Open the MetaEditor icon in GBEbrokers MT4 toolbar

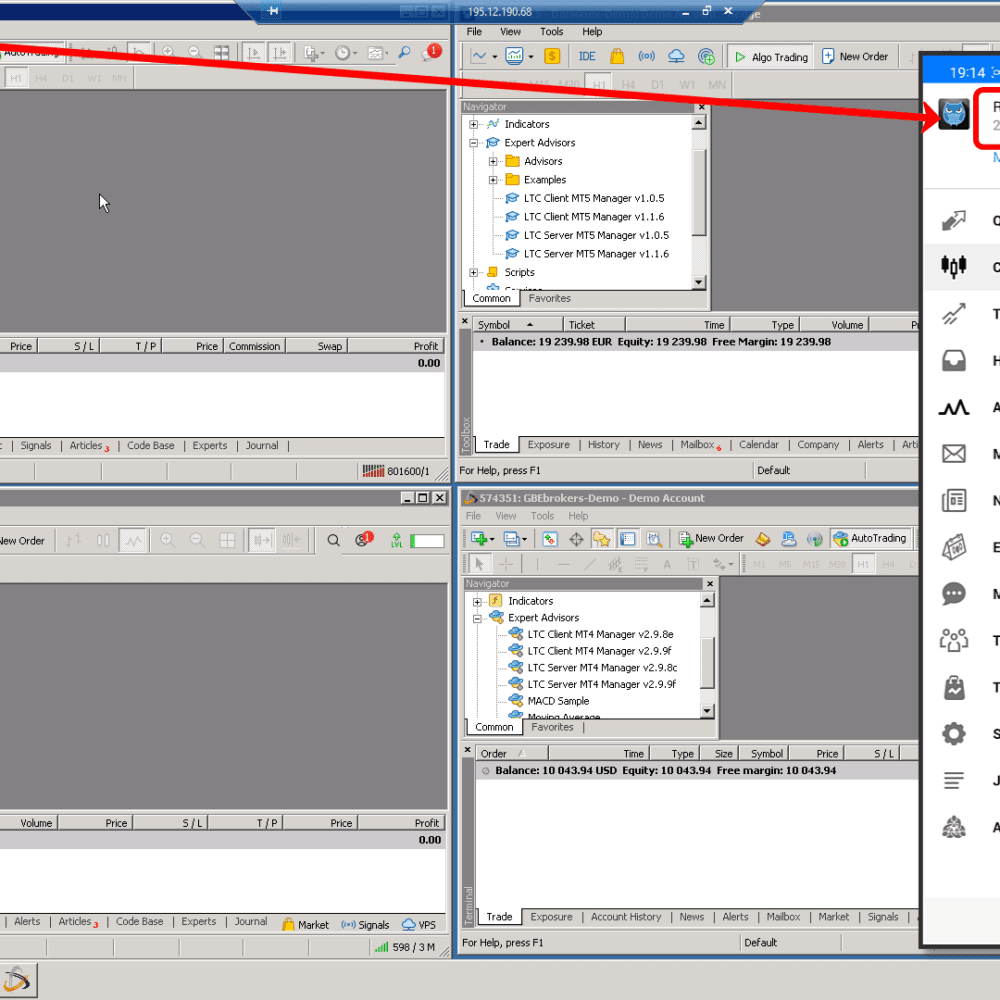[x=763, y=540]
